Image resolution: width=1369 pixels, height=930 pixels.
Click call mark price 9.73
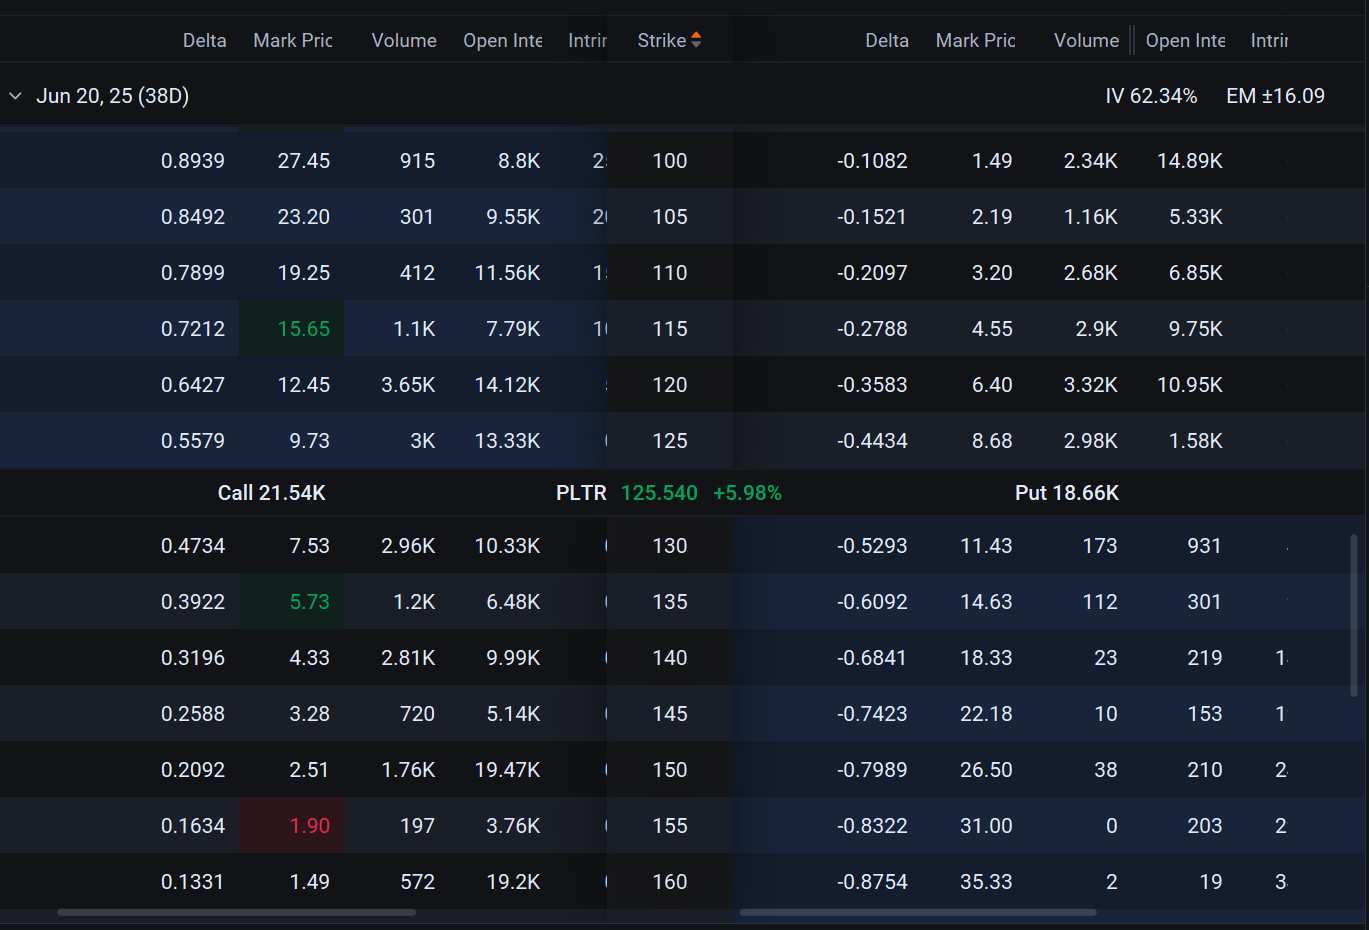click(310, 441)
